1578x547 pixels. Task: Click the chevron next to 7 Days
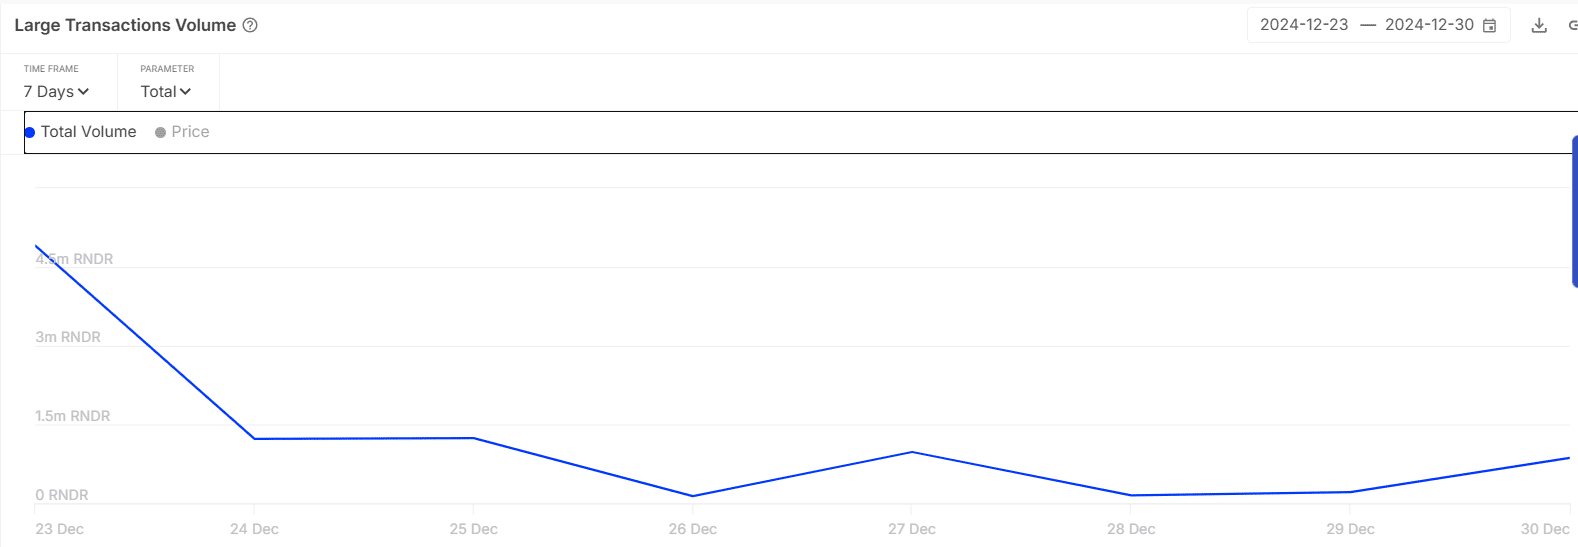[x=83, y=91]
